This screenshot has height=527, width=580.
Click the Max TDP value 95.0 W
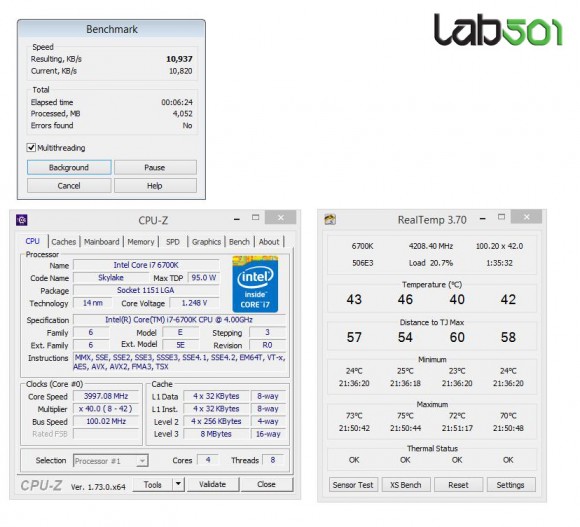[204, 278]
